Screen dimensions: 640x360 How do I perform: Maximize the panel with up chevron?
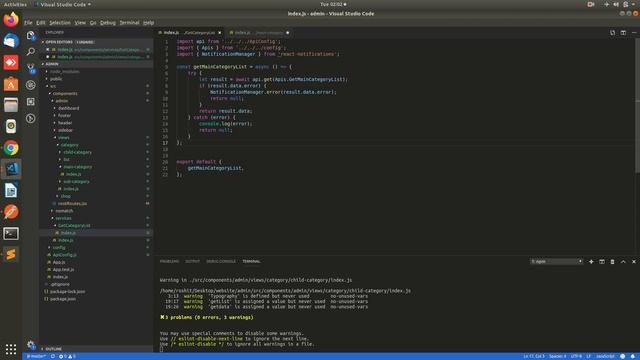(x=623, y=262)
